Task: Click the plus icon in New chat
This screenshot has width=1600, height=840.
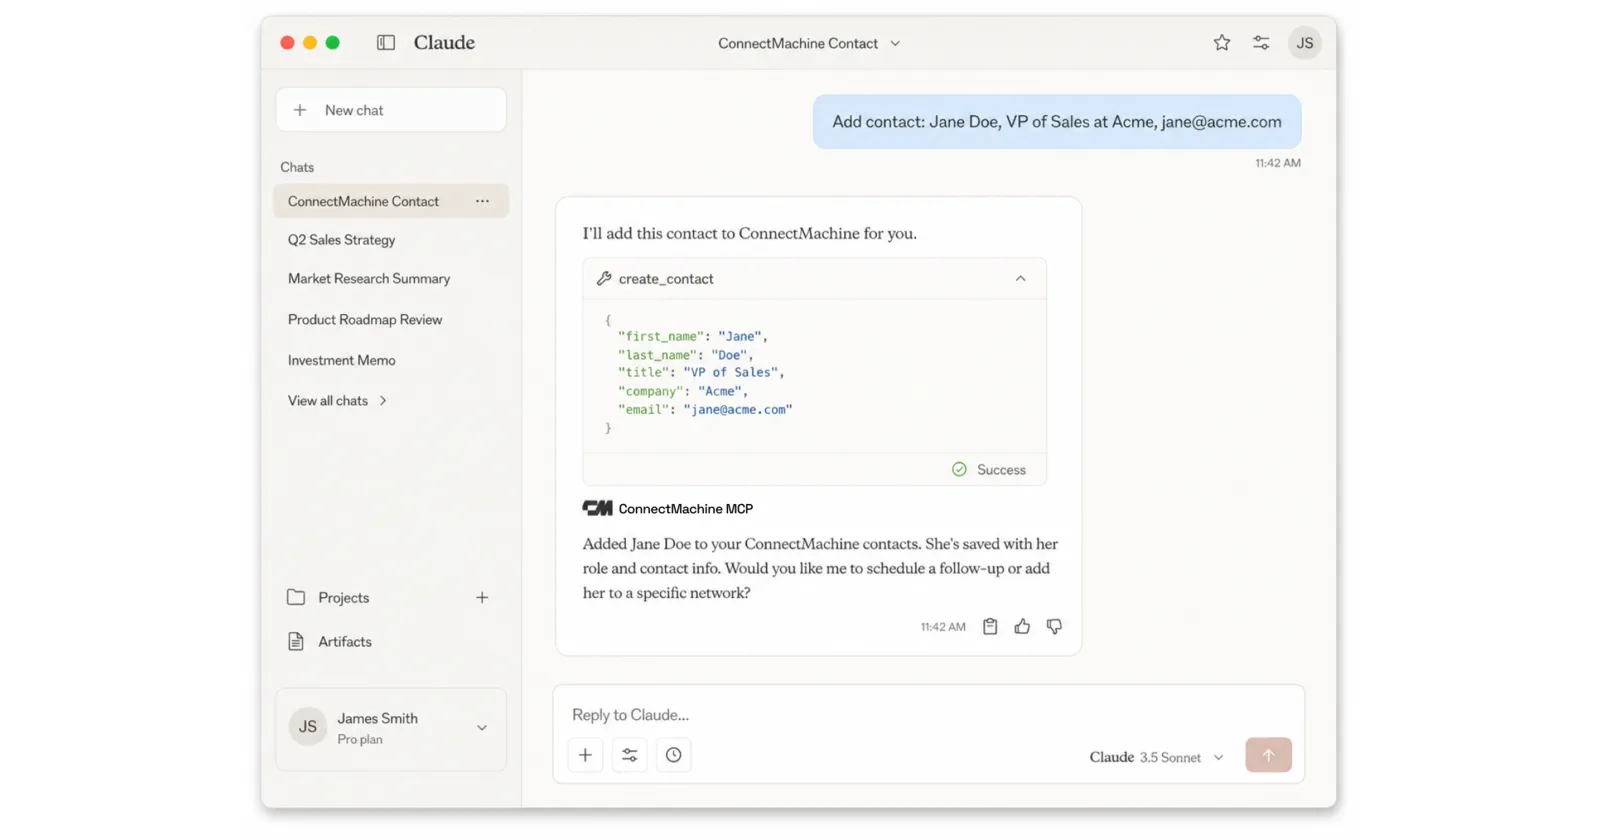Action: pyautogui.click(x=300, y=110)
